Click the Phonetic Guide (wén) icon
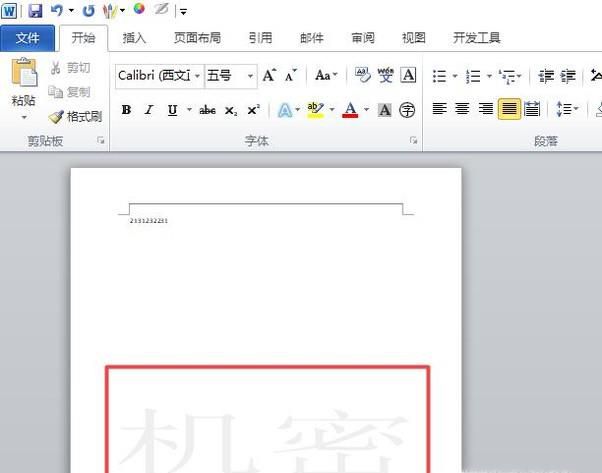The image size is (602, 473). pos(385,75)
